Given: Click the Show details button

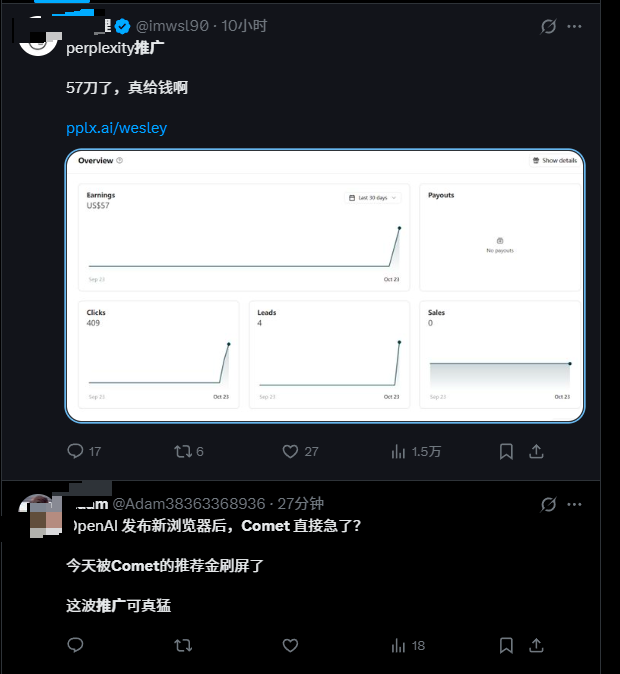Looking at the screenshot, I should coord(555,160).
